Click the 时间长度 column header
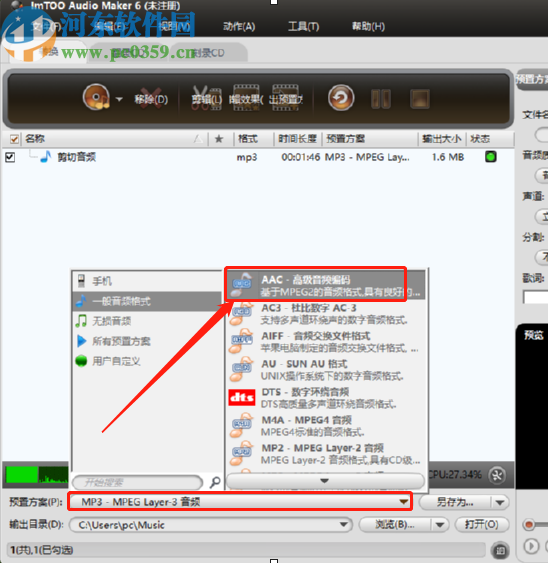548x563 pixels. point(297,139)
